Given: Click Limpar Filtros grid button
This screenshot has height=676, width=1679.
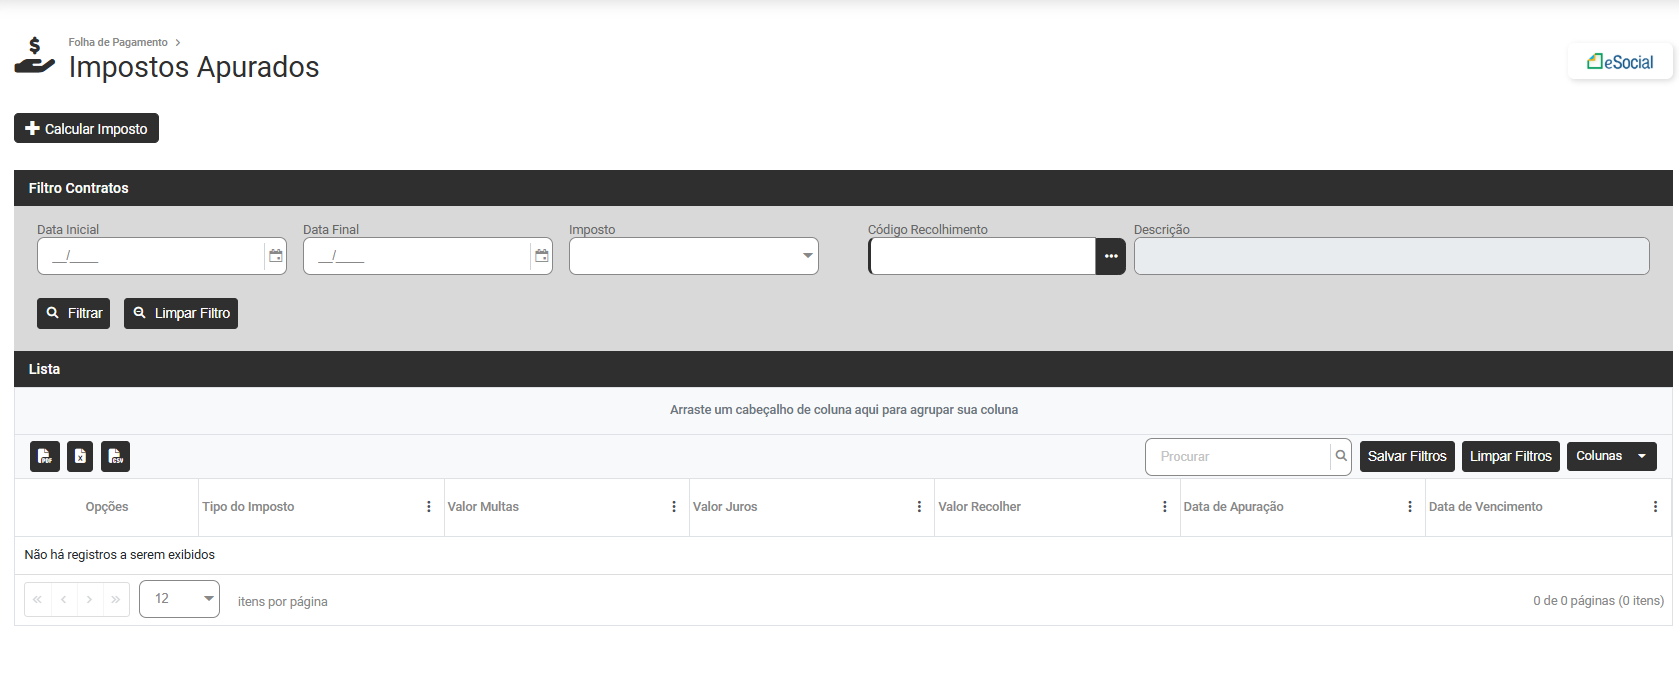Looking at the screenshot, I should coord(1510,456).
